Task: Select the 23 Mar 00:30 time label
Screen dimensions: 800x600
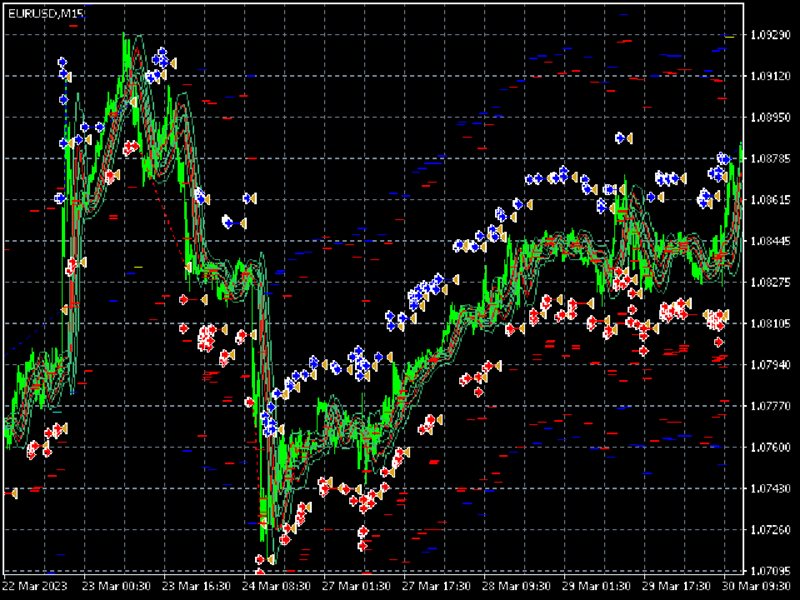Action: [116, 586]
